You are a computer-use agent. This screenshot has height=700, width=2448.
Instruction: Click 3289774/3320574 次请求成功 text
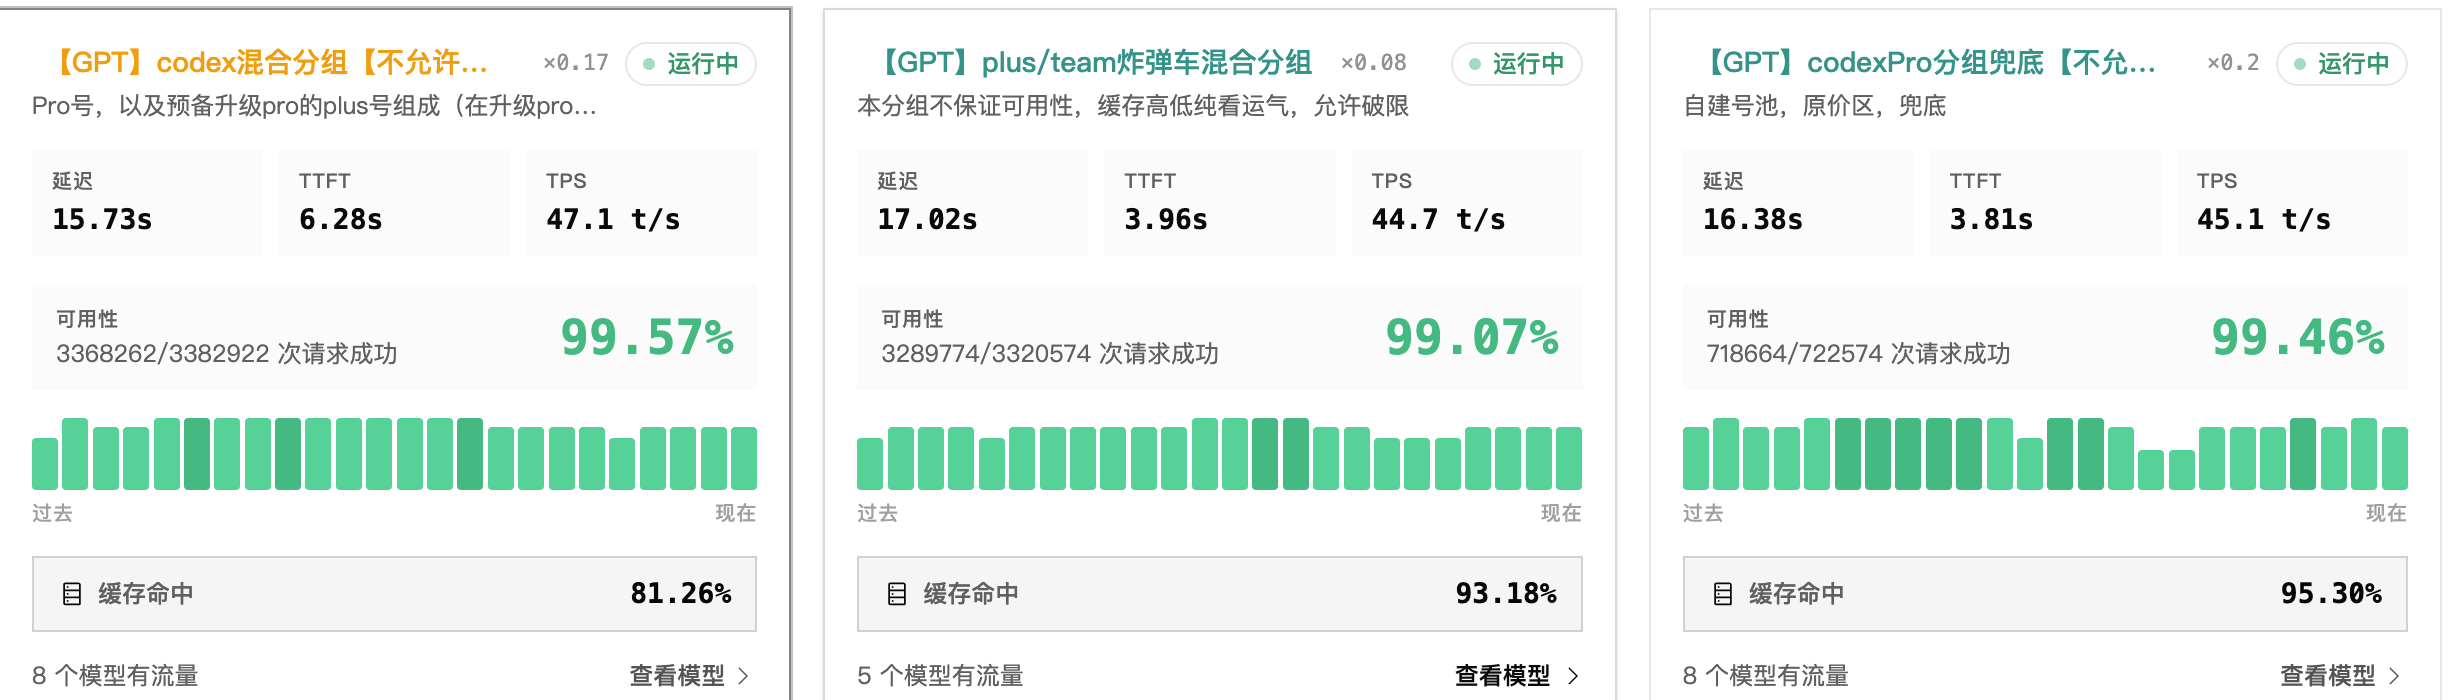(1050, 354)
